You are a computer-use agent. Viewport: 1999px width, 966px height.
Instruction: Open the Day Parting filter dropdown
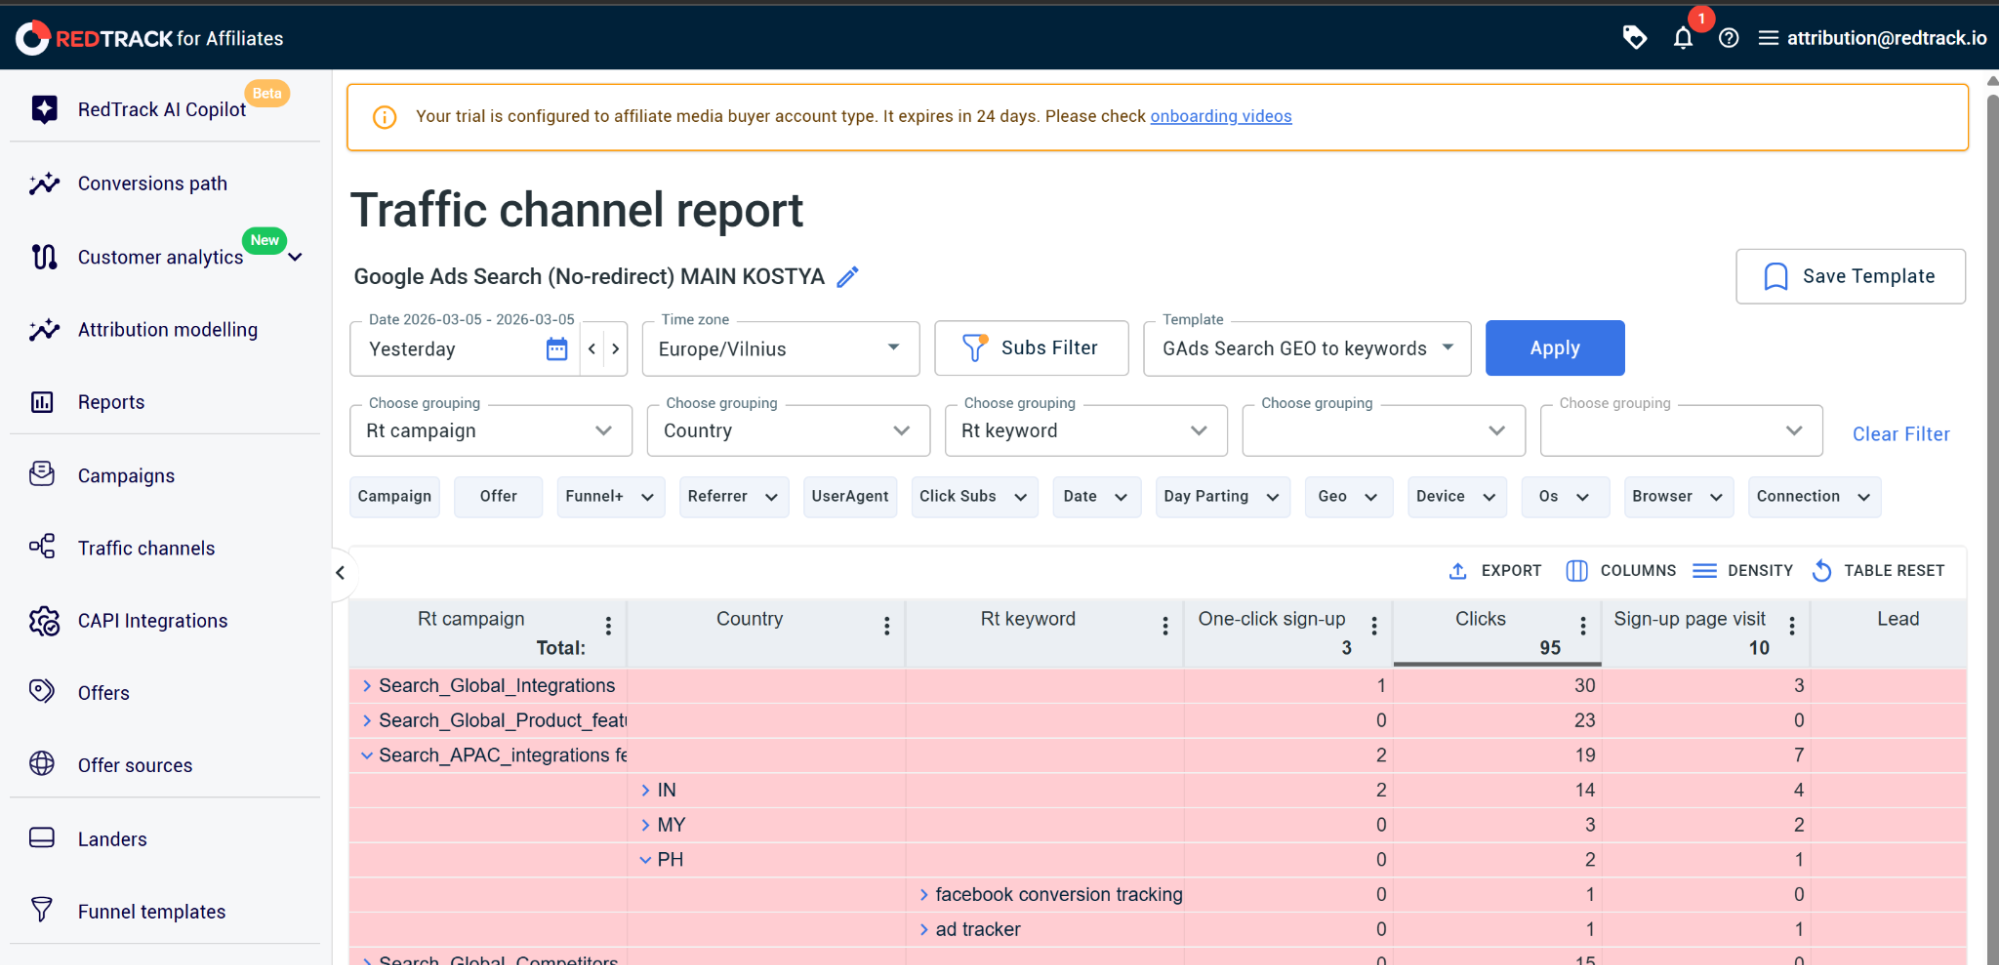click(1222, 497)
